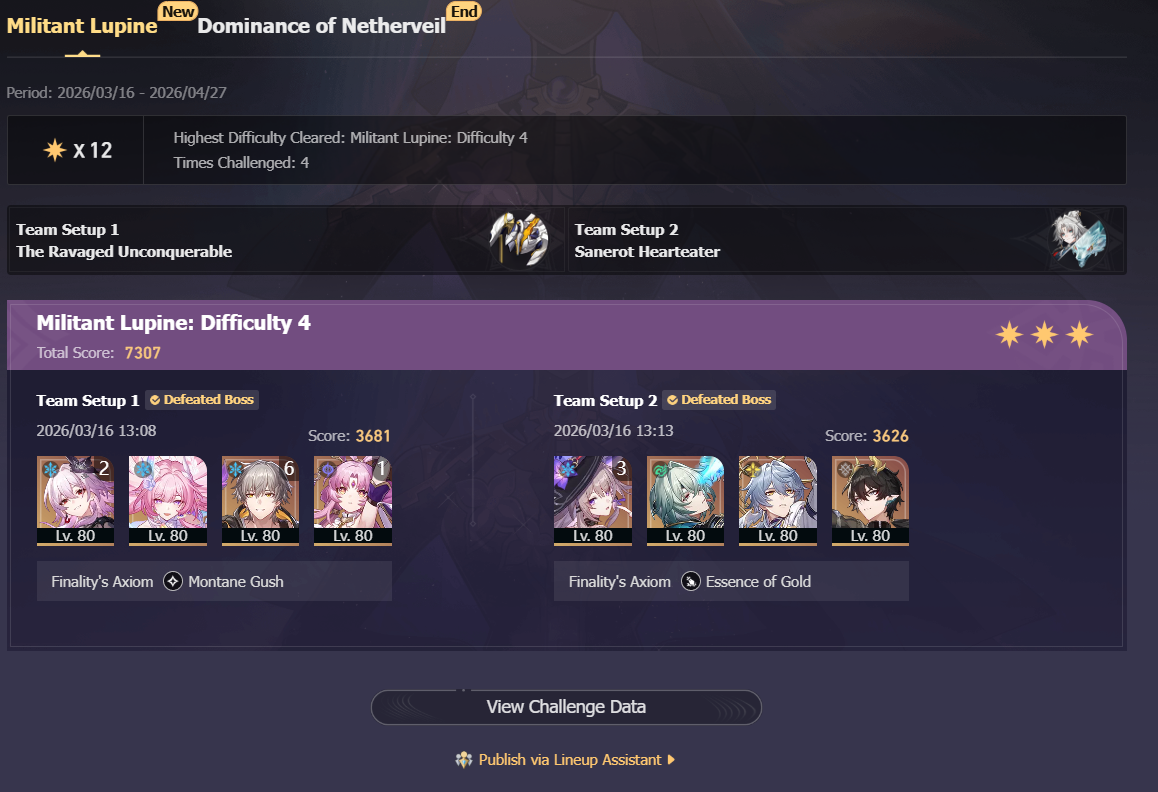The width and height of the screenshot is (1158, 792).
Task: Select gray-haired character with eidolon 6
Action: click(260, 501)
